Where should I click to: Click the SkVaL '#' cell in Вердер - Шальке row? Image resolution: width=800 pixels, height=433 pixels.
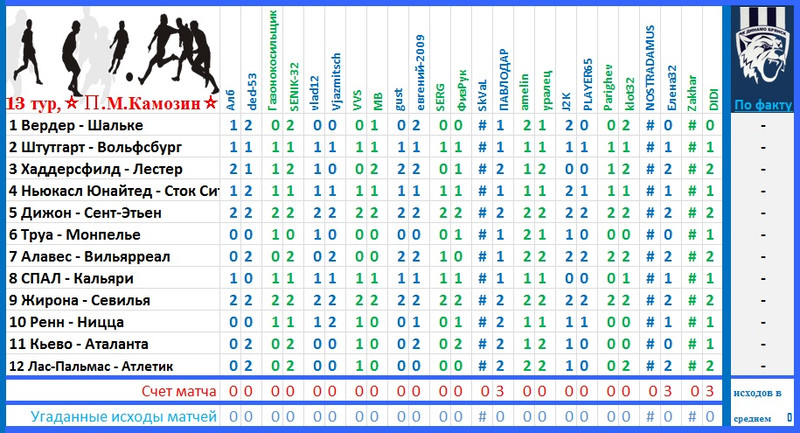(482, 125)
